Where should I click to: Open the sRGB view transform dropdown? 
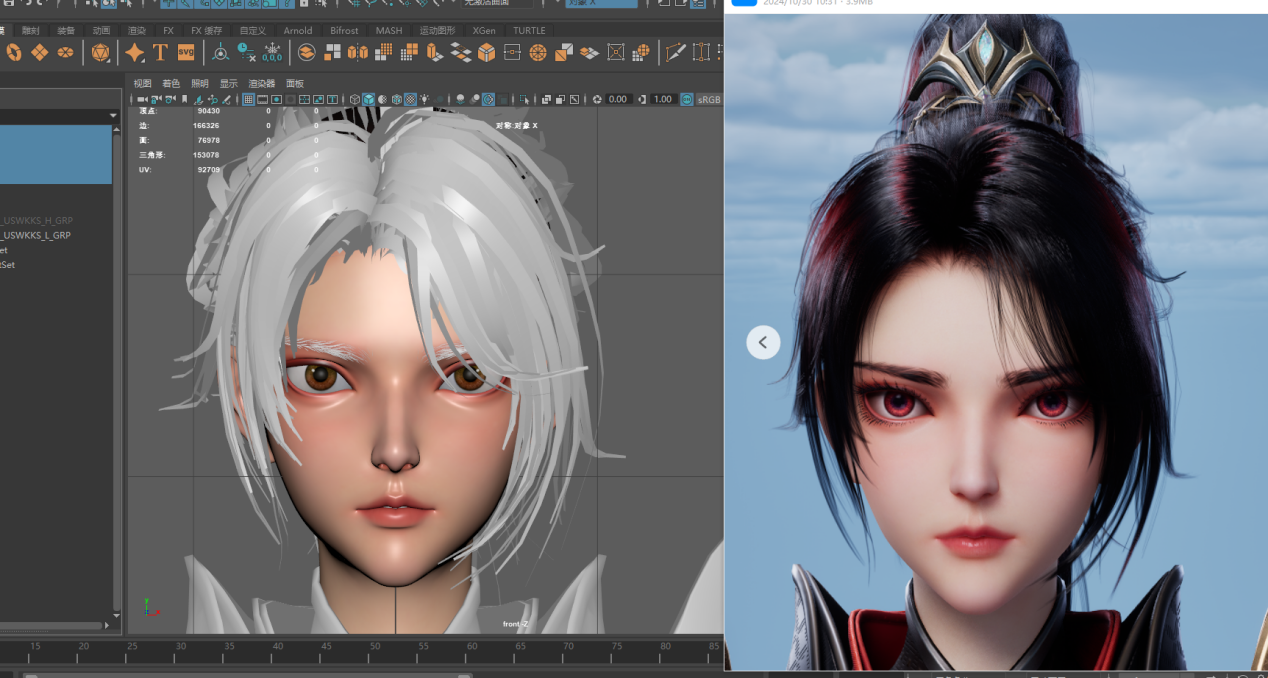(x=708, y=99)
